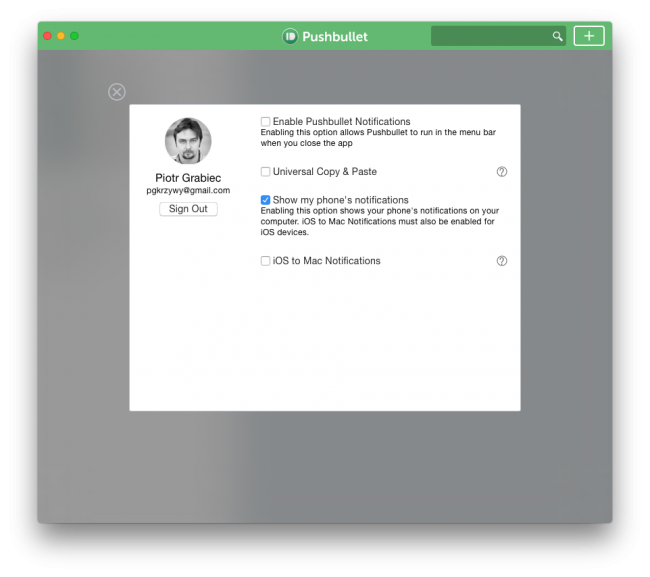Sign out of the account
Viewport: 650px width, 577px height.
click(188, 209)
